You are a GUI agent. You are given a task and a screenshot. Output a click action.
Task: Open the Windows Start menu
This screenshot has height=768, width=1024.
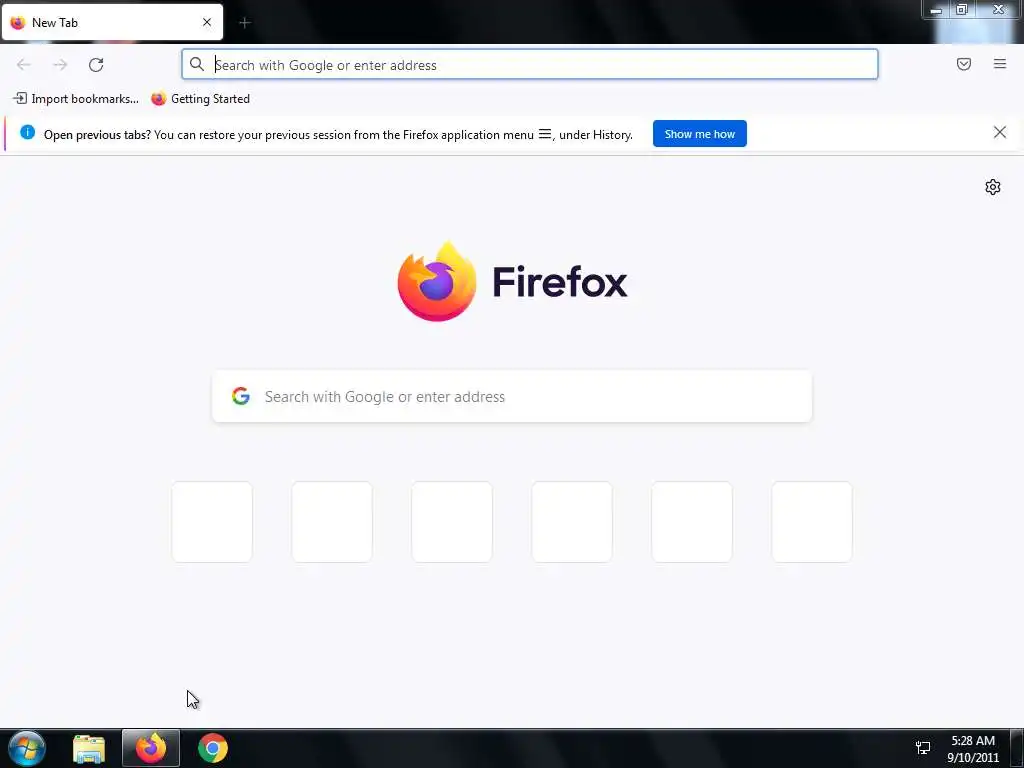click(27, 748)
